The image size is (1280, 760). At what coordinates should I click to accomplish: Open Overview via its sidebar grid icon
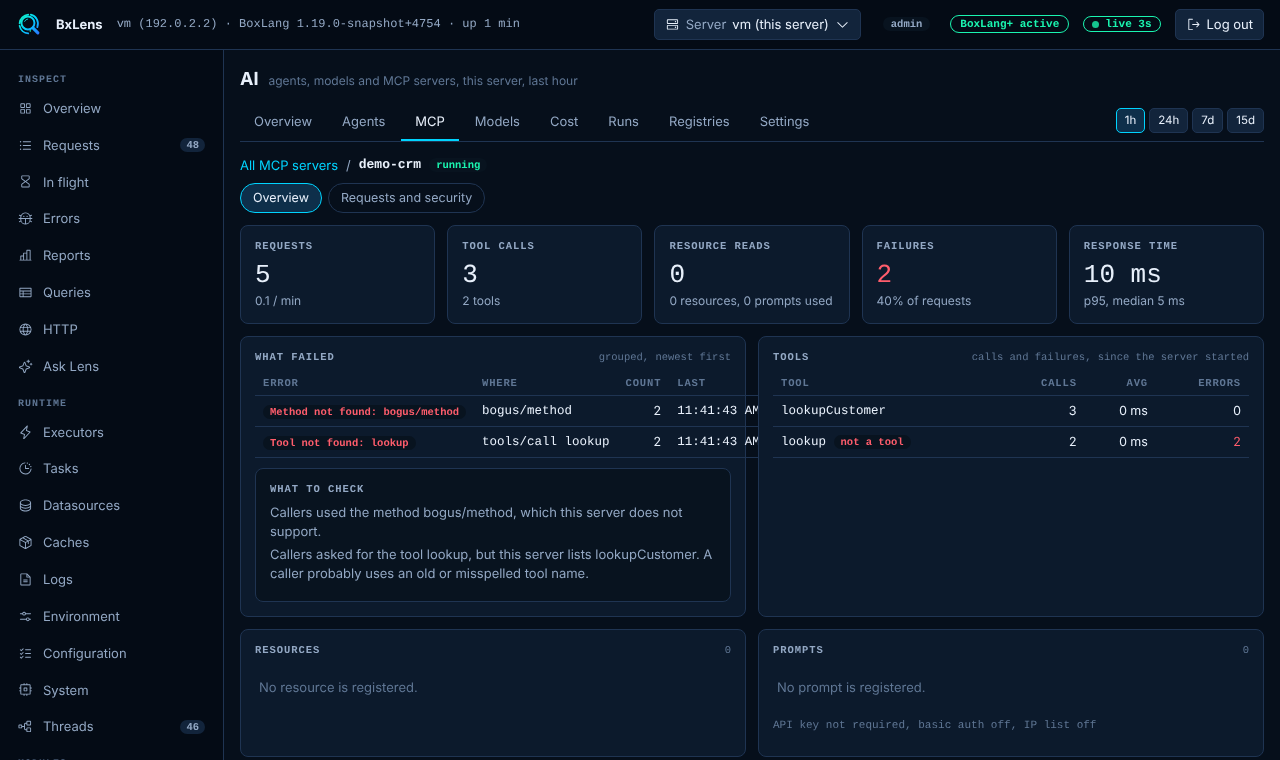pyautogui.click(x=26, y=108)
